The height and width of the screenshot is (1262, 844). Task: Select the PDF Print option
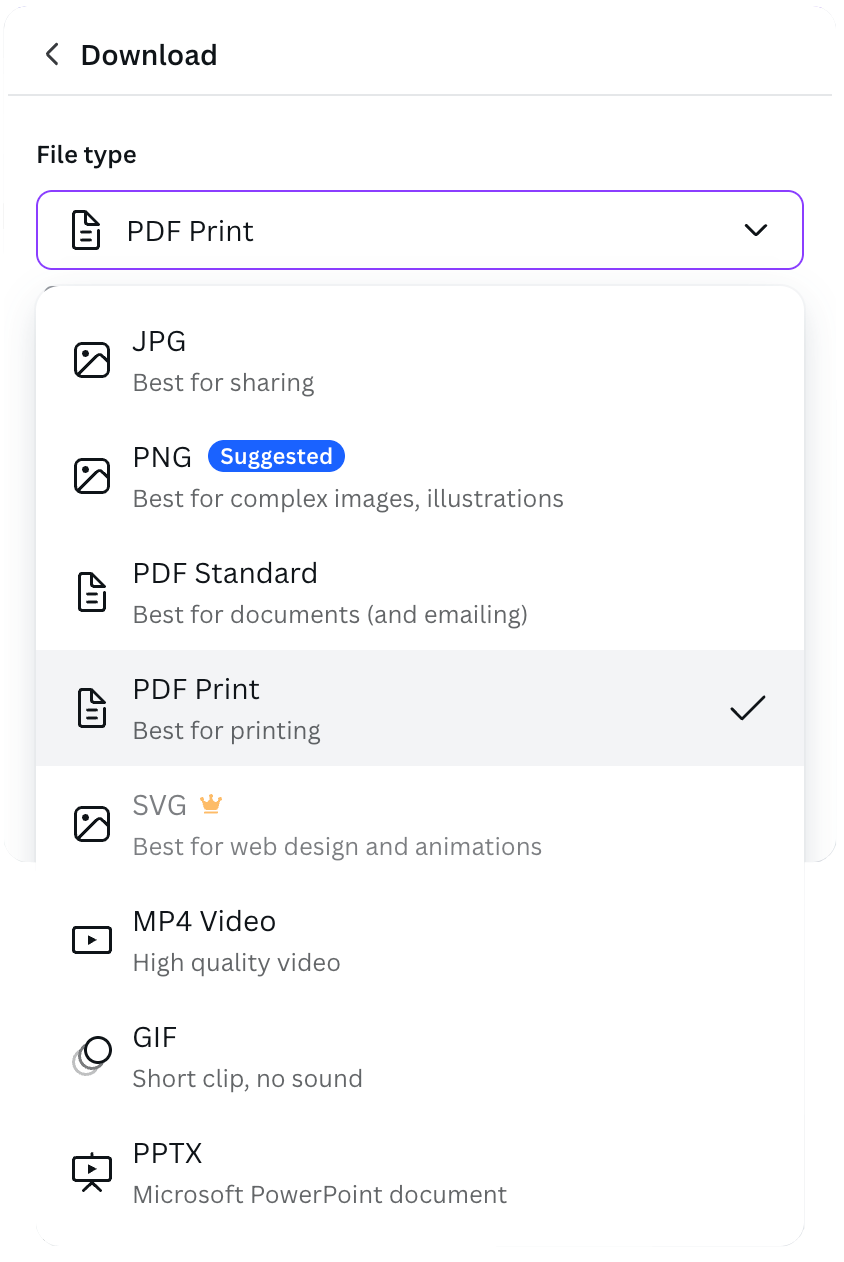(420, 708)
